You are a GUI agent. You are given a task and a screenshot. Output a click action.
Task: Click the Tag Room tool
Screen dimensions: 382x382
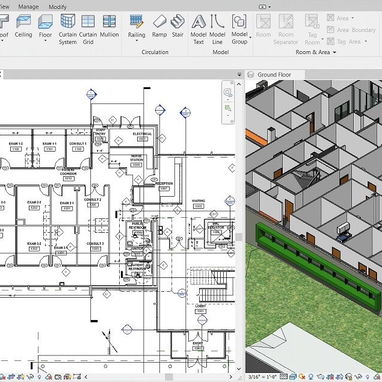pos(312,29)
